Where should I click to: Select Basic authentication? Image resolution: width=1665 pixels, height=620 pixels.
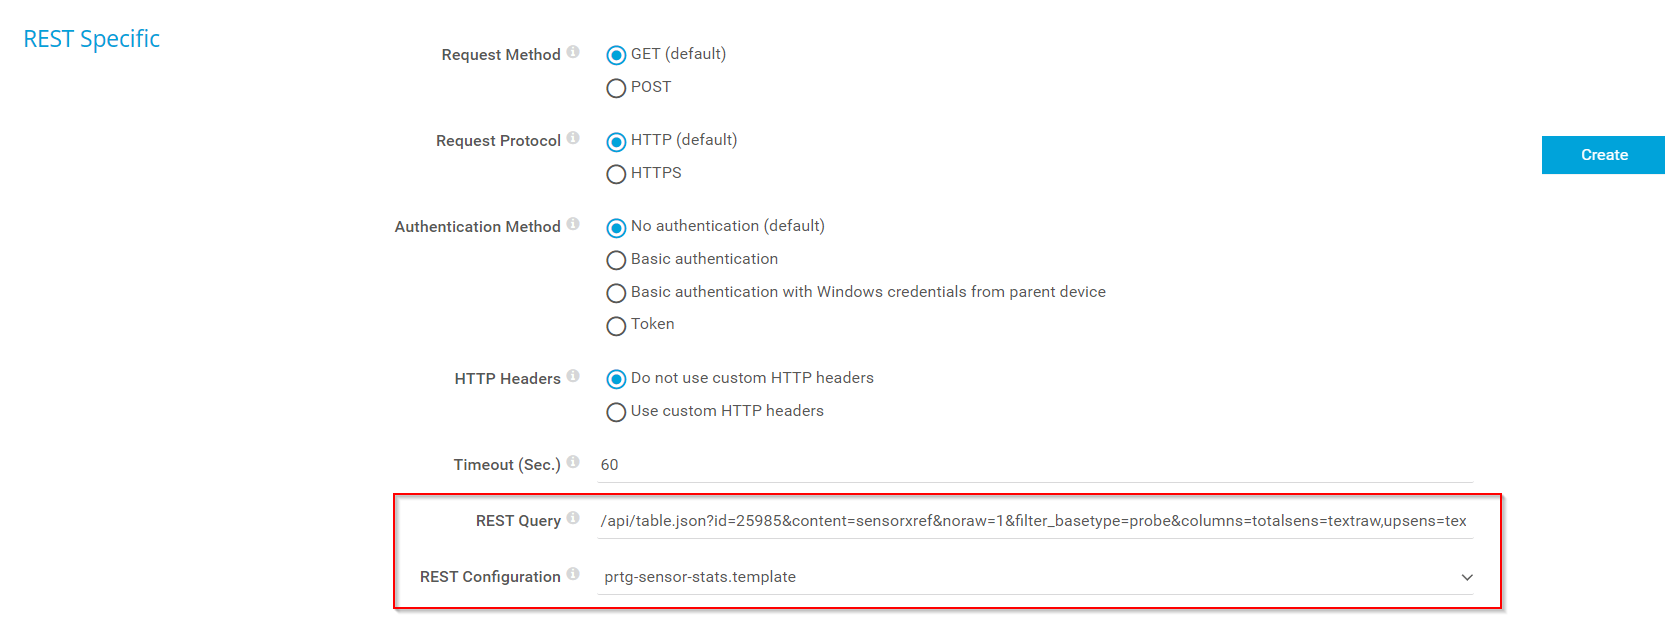616,260
